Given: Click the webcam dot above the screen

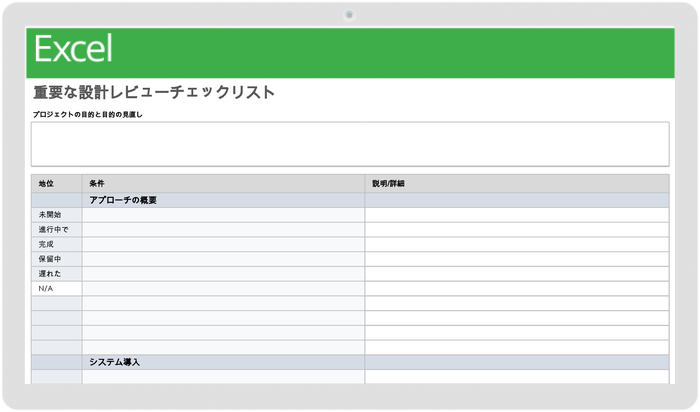Looking at the screenshot, I should [349, 15].
